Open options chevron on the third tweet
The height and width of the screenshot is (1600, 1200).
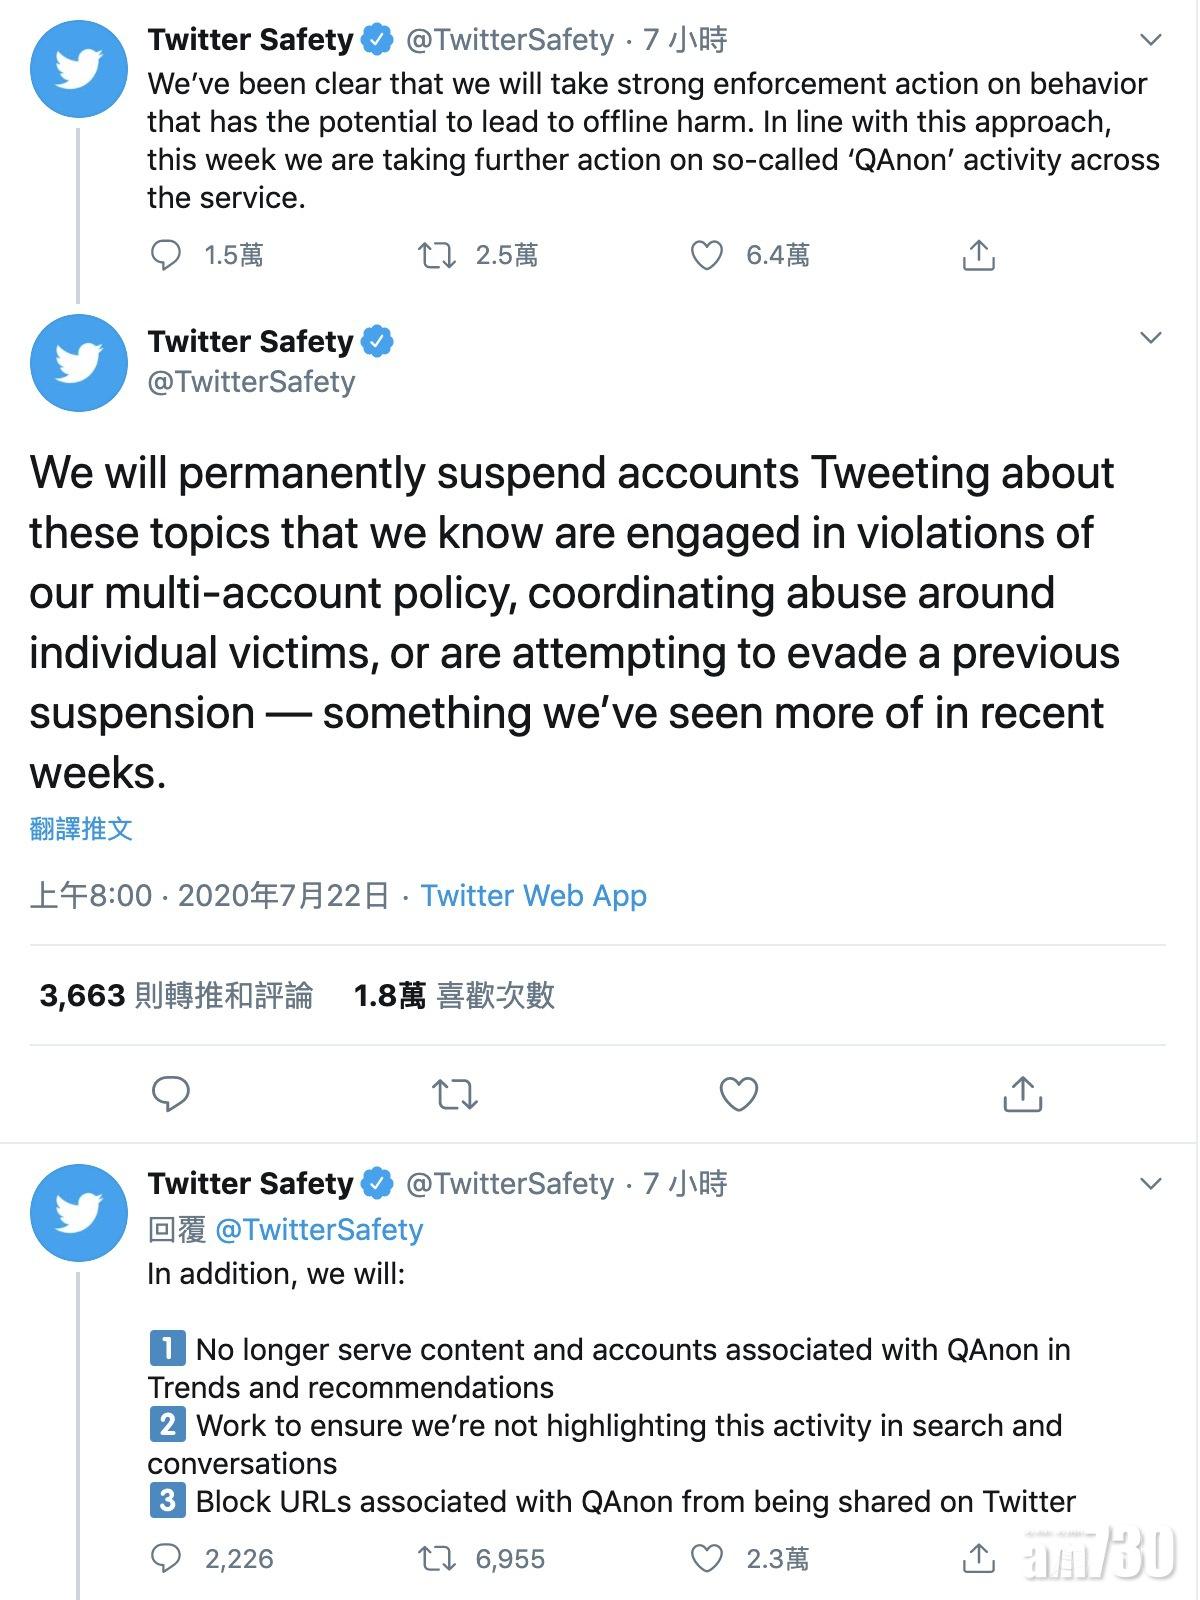click(1151, 1184)
